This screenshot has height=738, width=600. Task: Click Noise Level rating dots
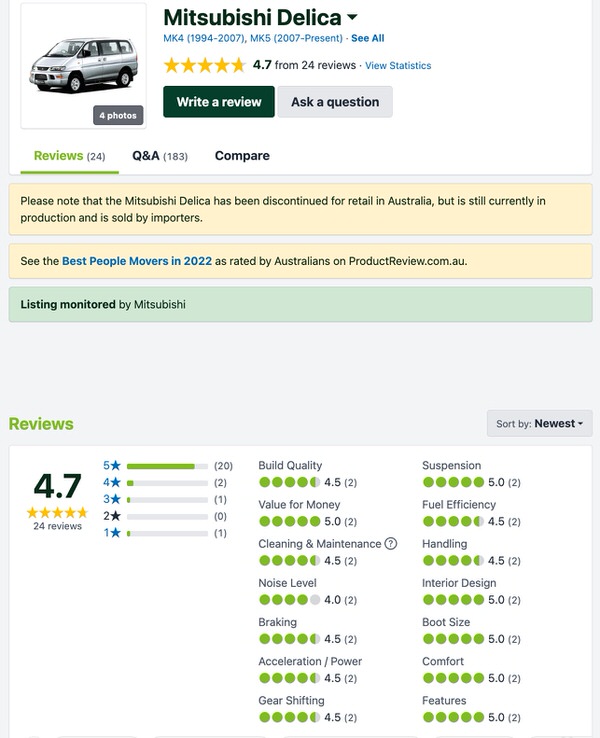click(289, 600)
